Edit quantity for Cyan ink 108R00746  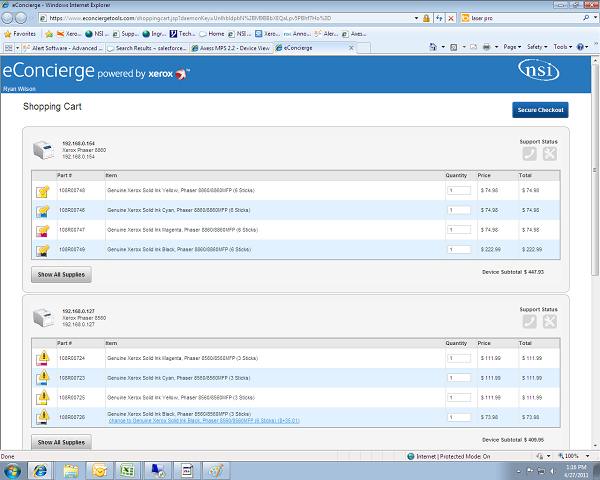click(x=459, y=210)
